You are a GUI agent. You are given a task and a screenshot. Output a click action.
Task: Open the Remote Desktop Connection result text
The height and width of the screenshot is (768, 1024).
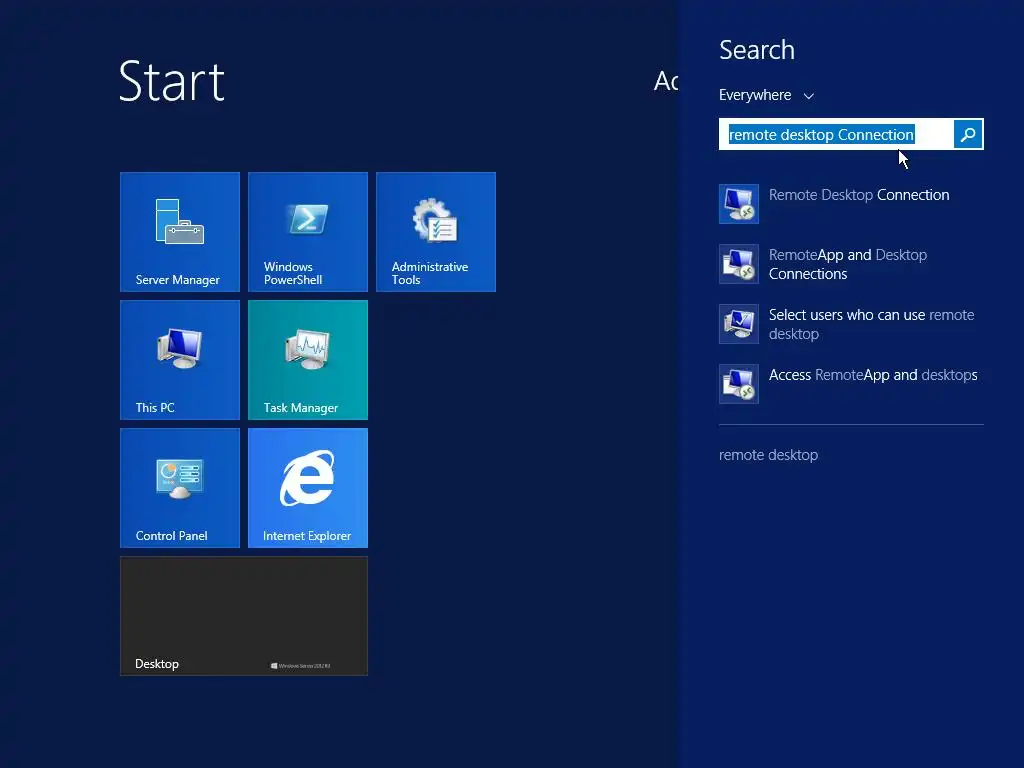pos(859,195)
